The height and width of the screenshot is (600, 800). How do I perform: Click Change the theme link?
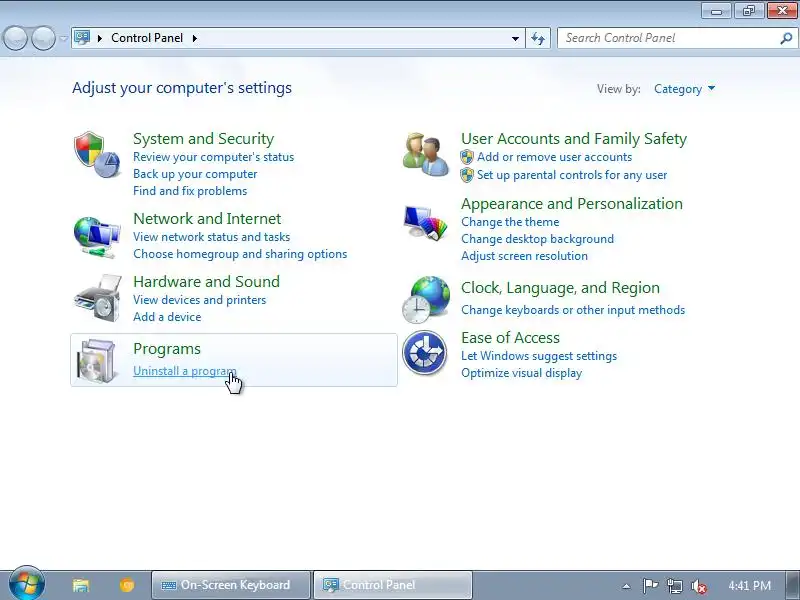[510, 222]
